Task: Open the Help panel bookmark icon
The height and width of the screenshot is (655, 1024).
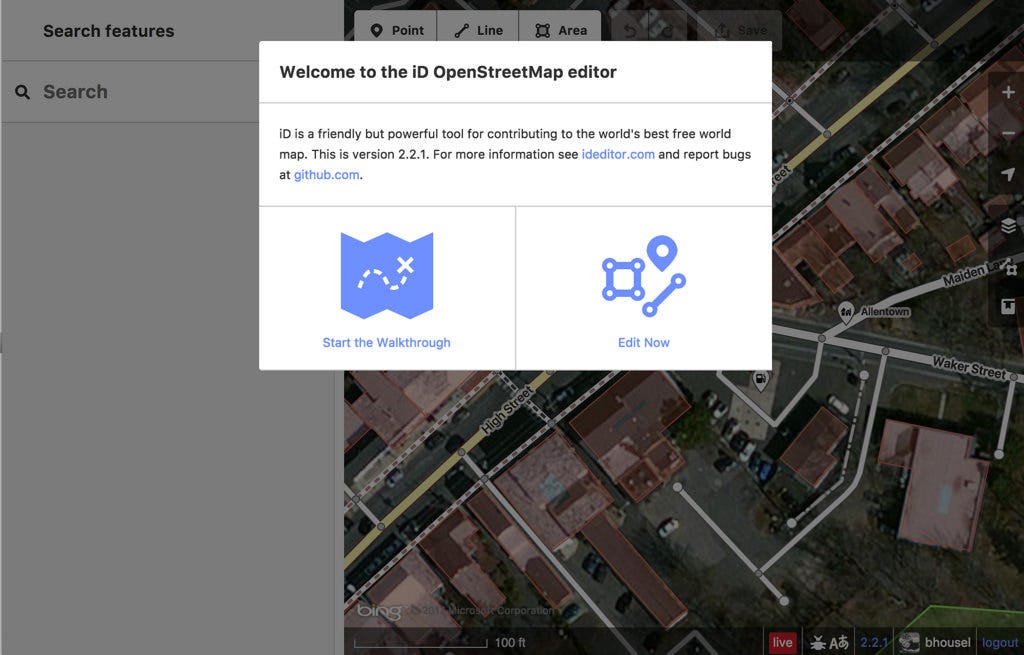Action: pos(1006,308)
